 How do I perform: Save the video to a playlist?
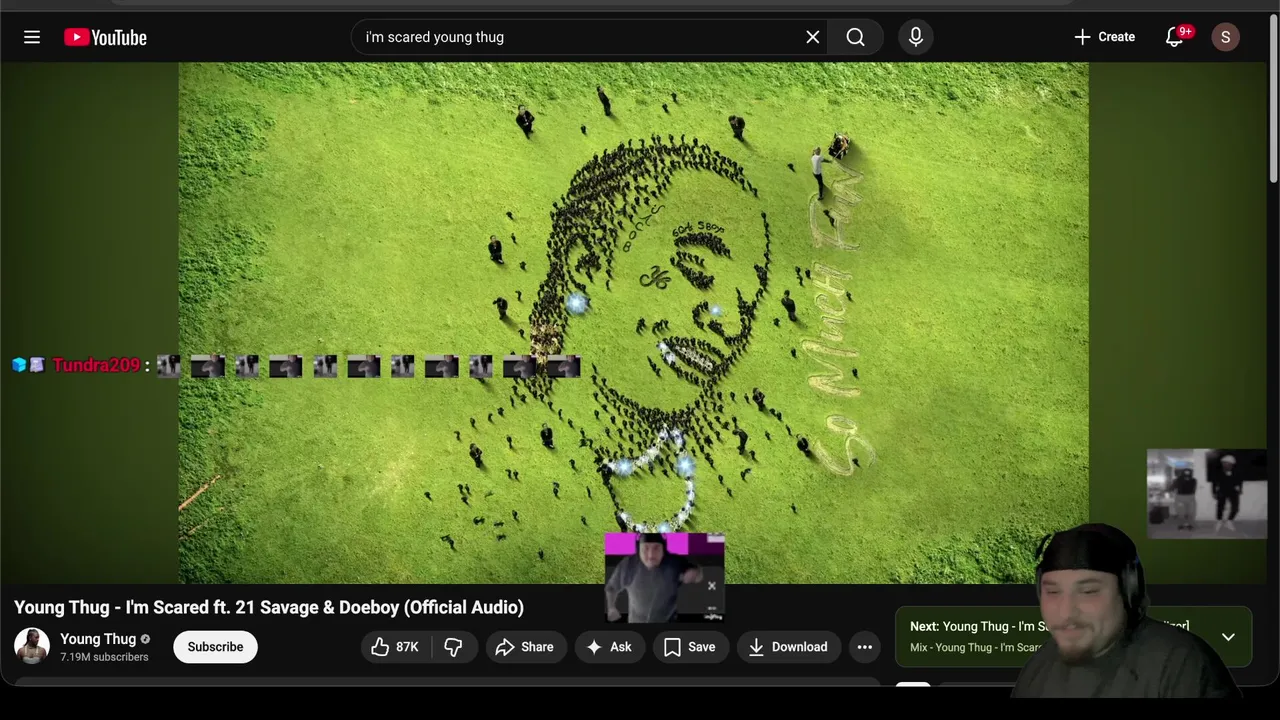coord(690,647)
